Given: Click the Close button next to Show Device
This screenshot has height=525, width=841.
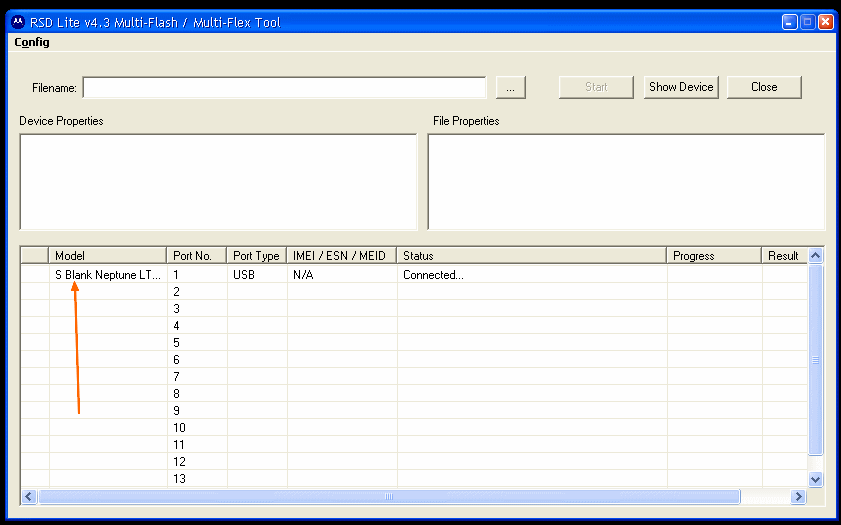Looking at the screenshot, I should (x=764, y=87).
